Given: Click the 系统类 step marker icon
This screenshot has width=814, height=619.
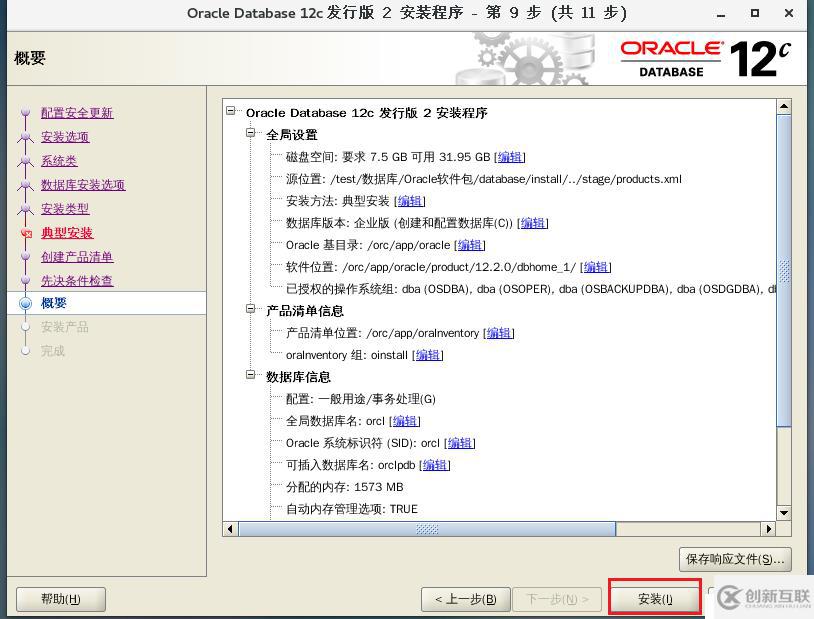Looking at the screenshot, I should point(25,161).
